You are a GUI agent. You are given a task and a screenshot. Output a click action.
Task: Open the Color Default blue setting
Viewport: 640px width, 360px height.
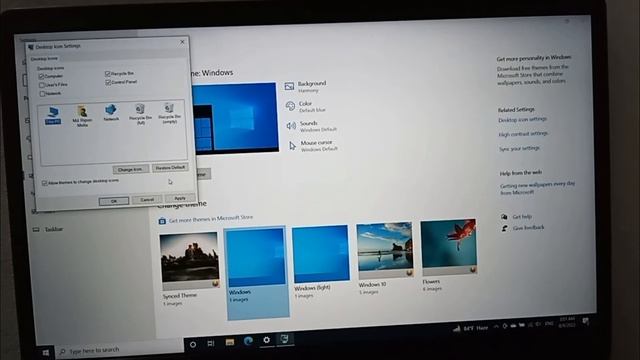(x=306, y=107)
